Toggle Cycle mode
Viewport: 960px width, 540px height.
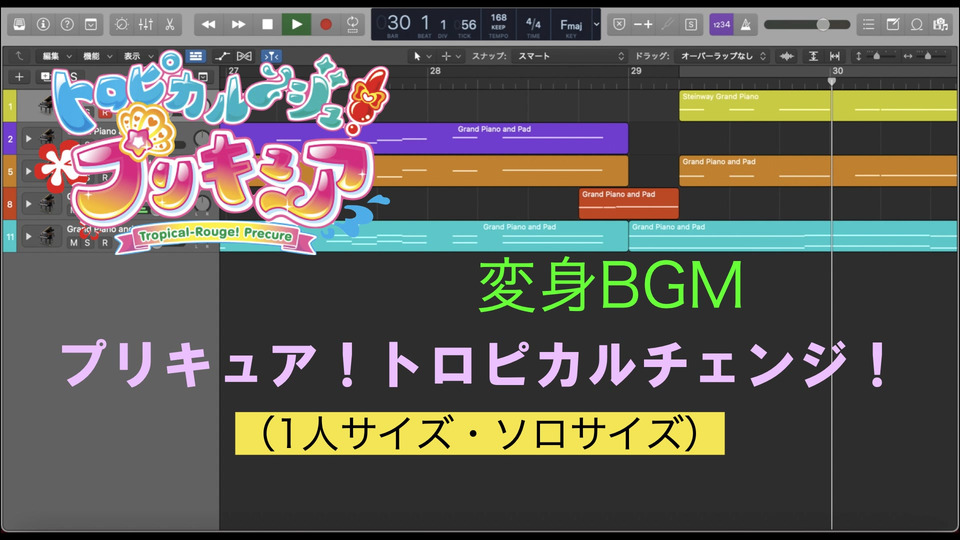tap(353, 24)
